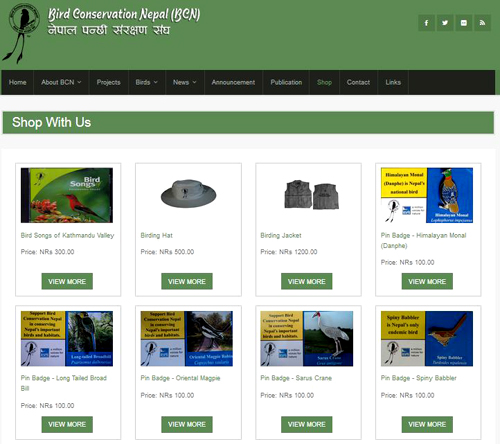500x444 pixels.
Task: Click the Long Tailed Broadbill badge image
Action: click(x=67, y=339)
